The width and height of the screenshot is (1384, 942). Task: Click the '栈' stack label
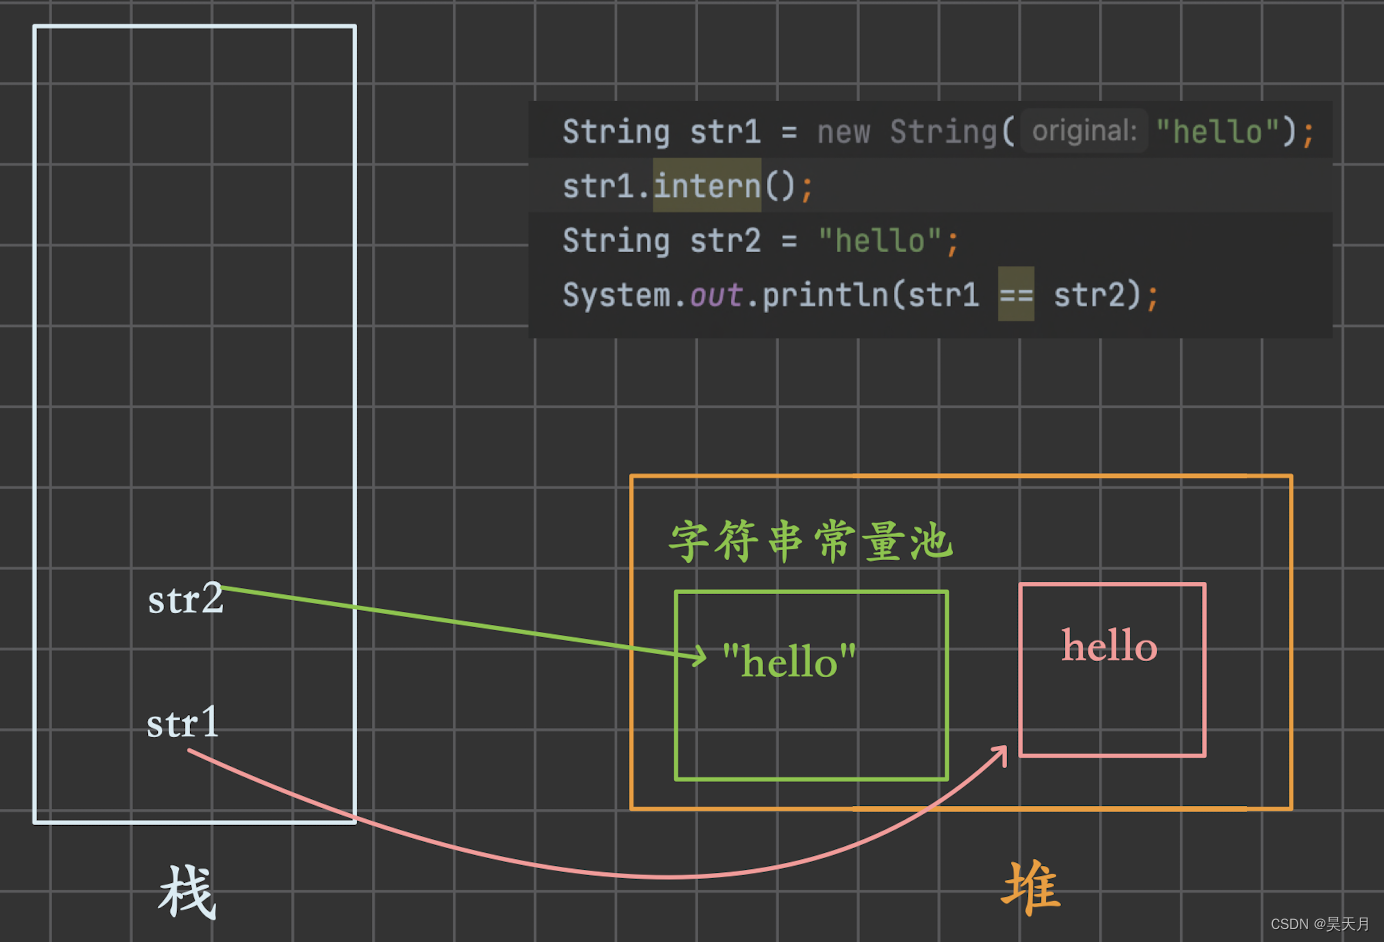pos(187,891)
